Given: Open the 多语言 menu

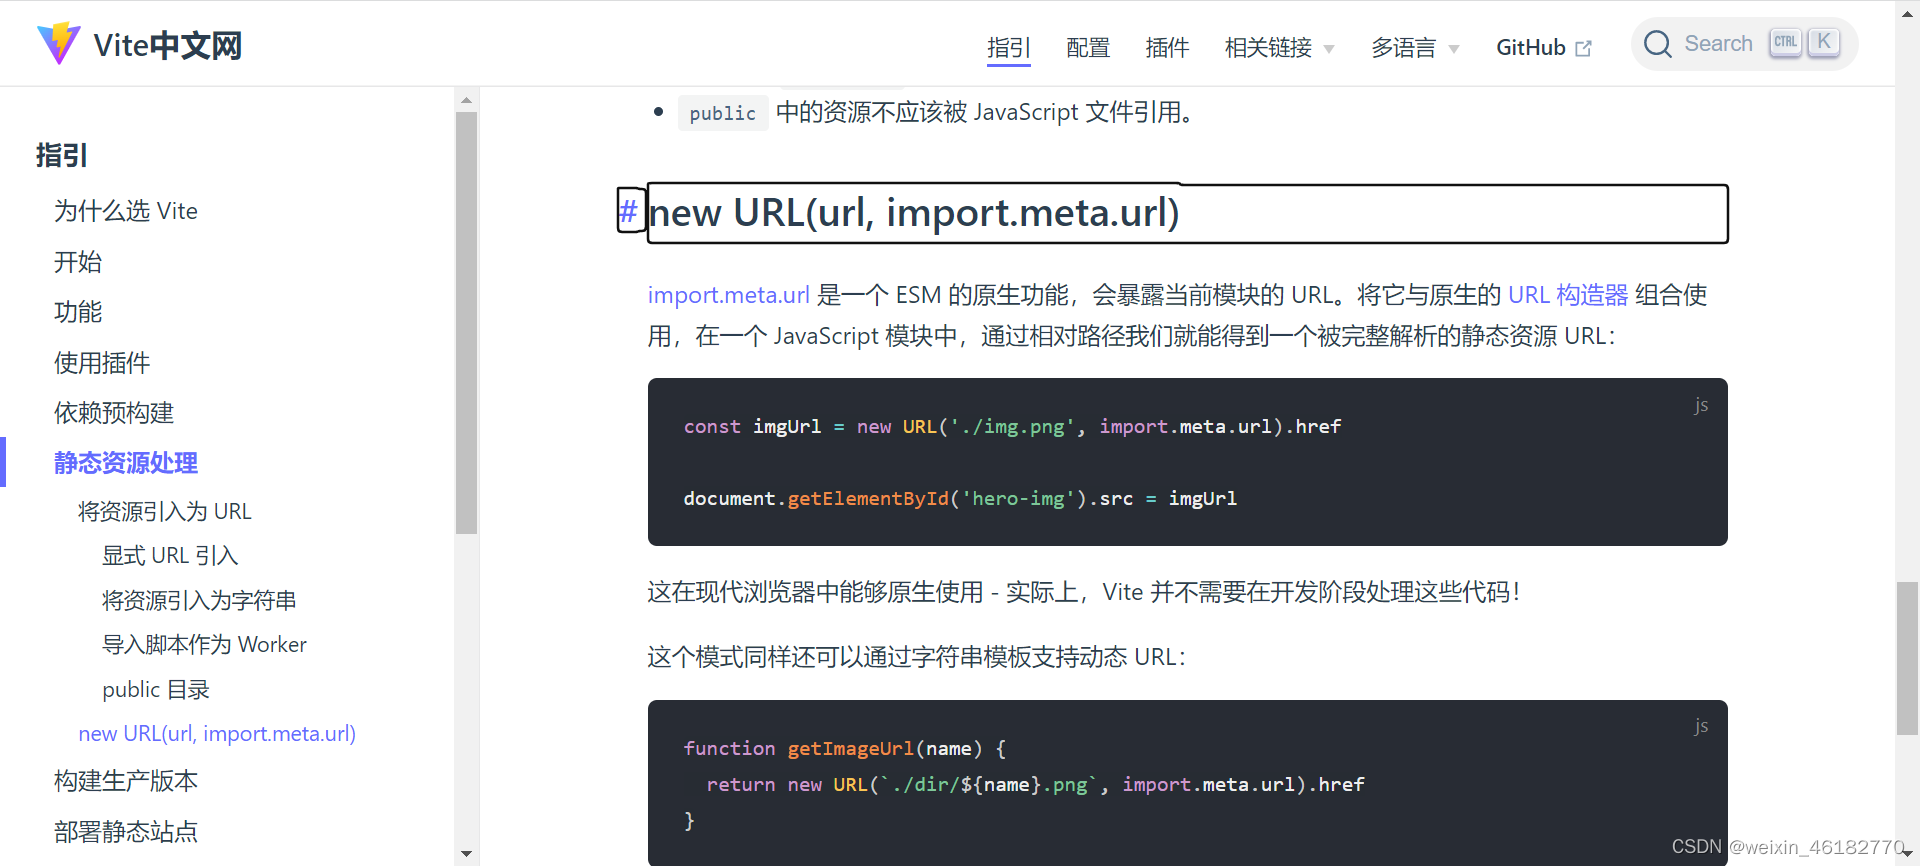Looking at the screenshot, I should click(x=1403, y=47).
